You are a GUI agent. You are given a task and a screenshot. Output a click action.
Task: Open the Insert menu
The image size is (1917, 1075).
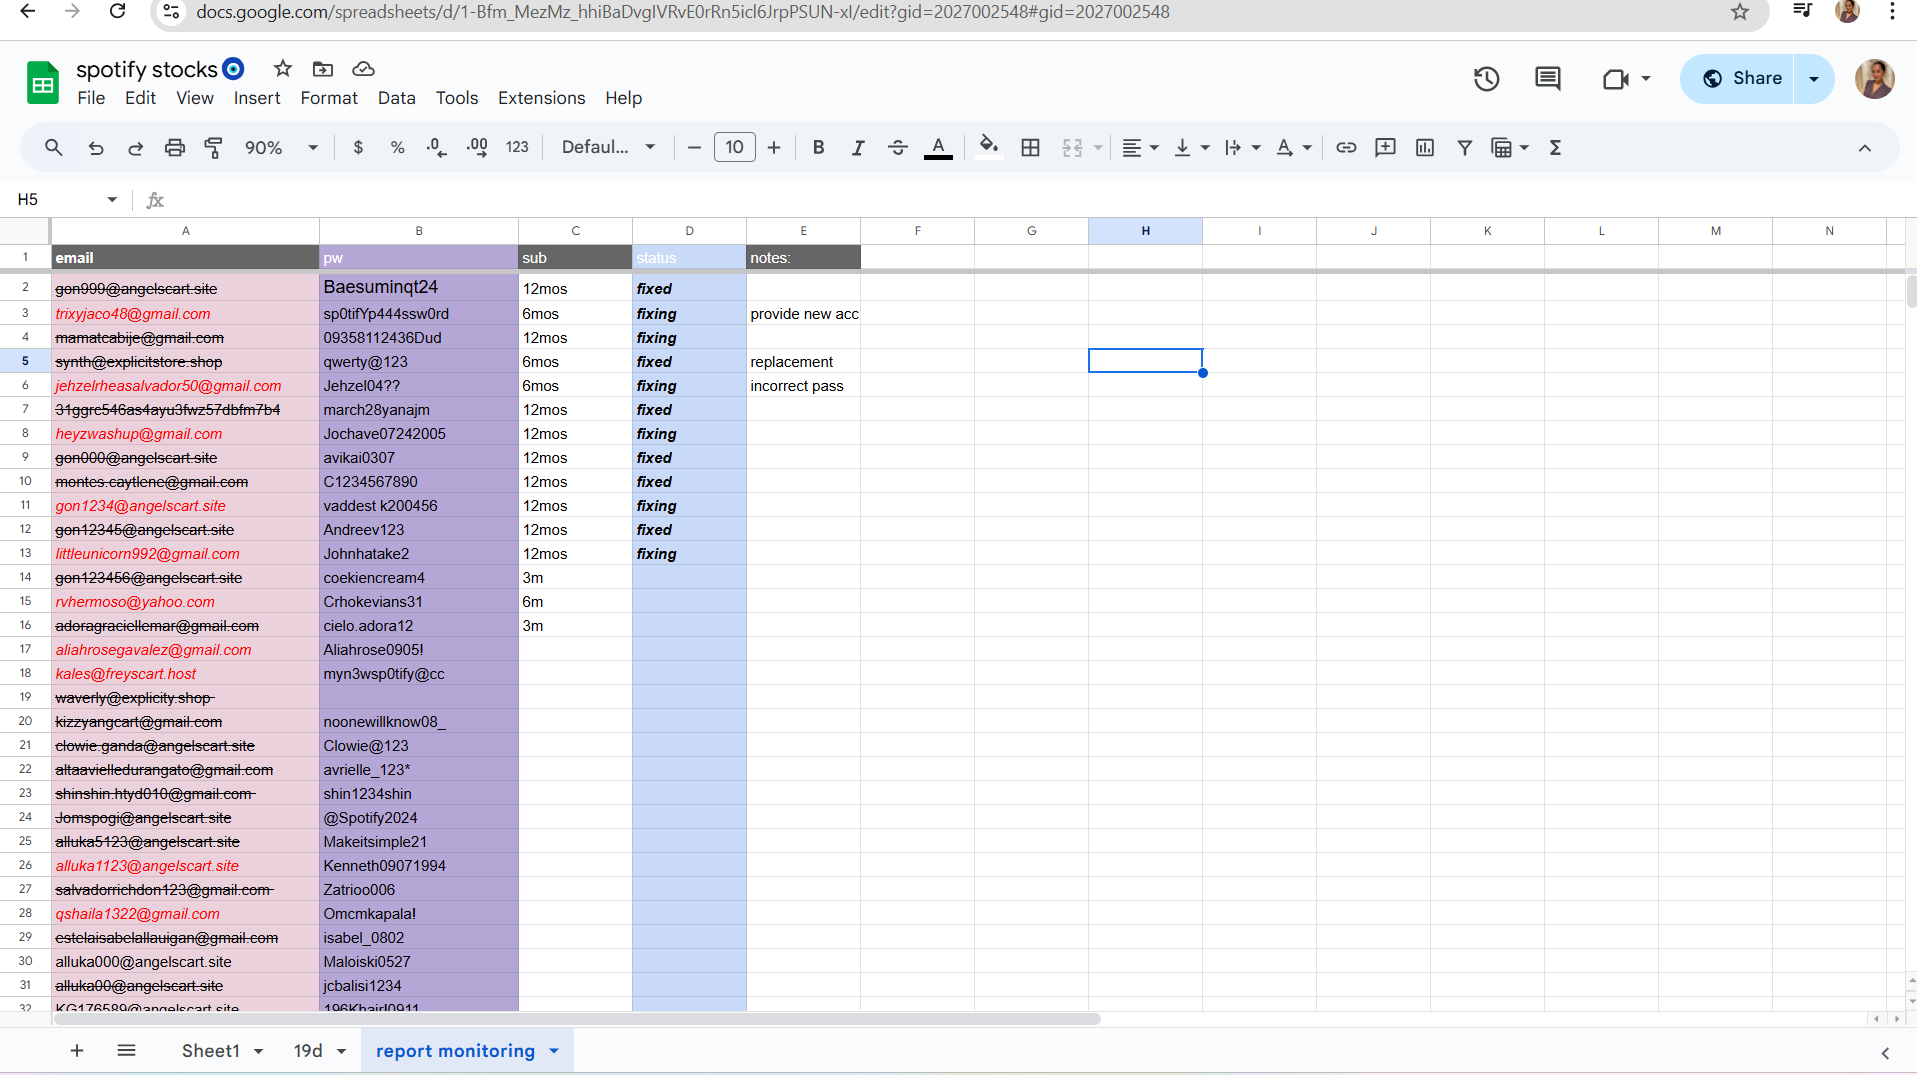coord(257,98)
